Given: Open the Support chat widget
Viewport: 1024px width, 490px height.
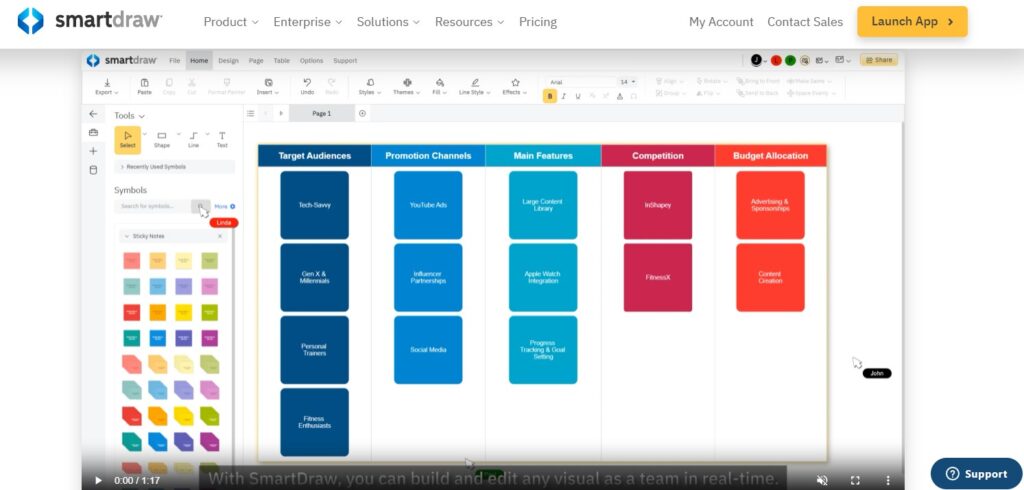Looking at the screenshot, I should pos(976,473).
